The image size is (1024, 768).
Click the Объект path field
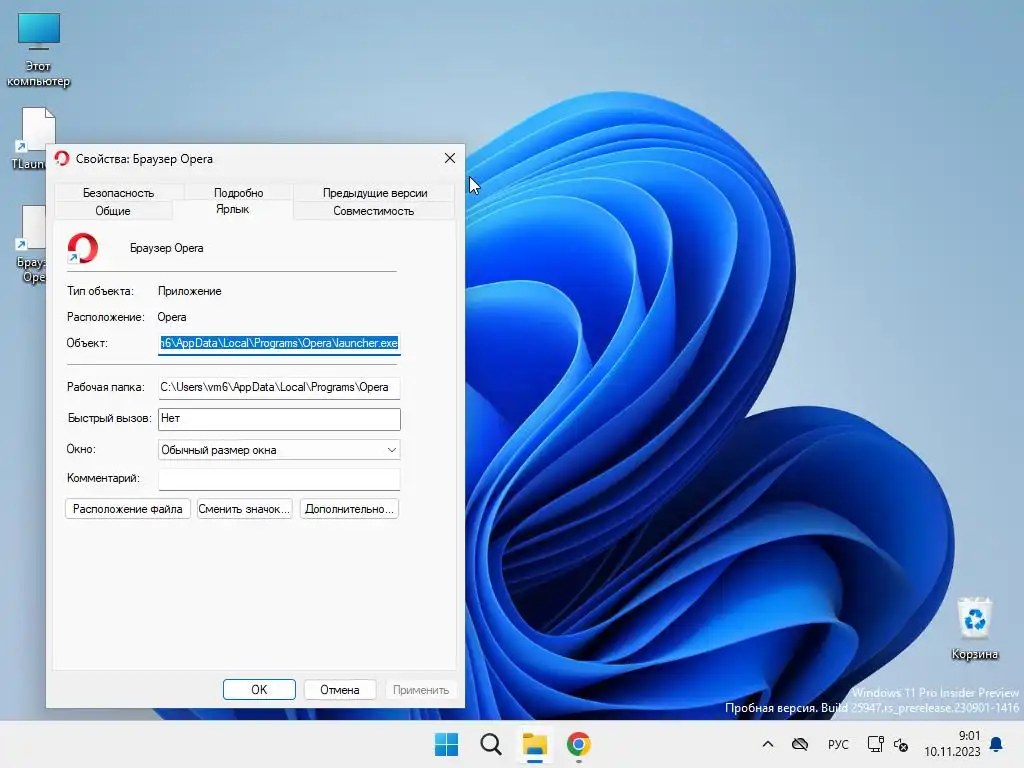(x=279, y=344)
